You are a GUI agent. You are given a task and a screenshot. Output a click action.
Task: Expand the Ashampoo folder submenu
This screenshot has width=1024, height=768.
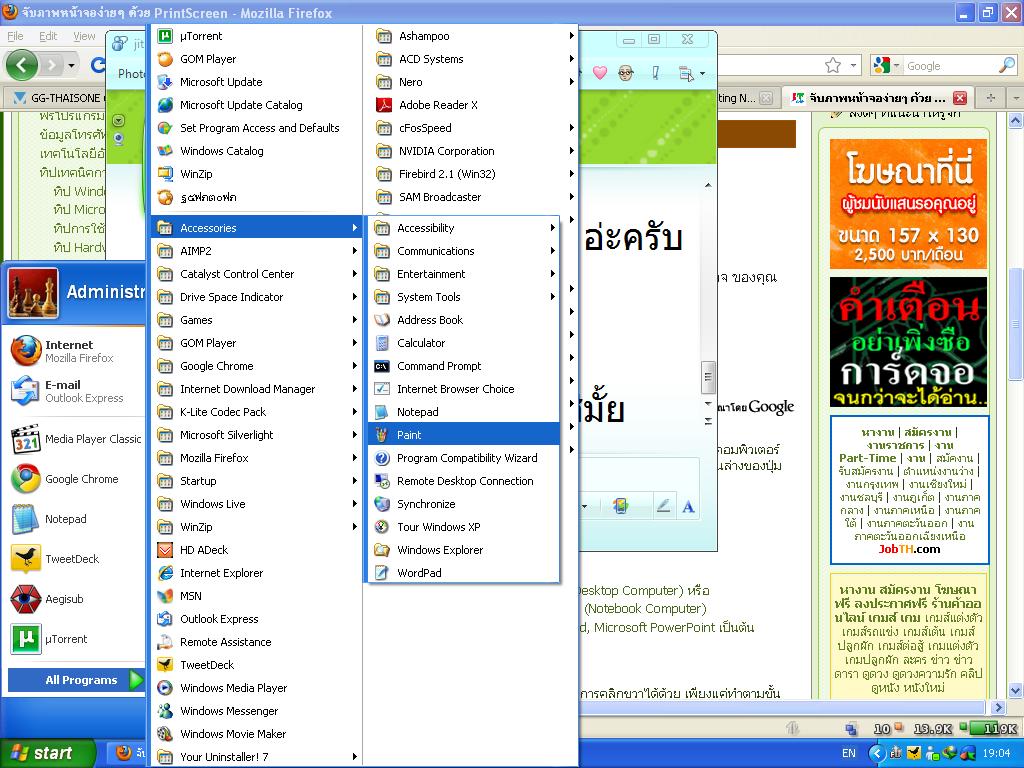tap(475, 36)
